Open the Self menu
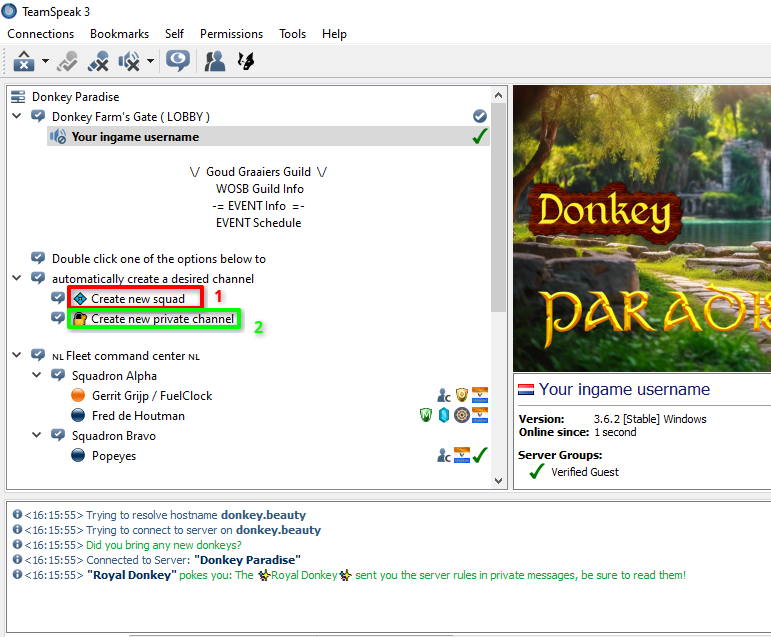This screenshot has width=771, height=637. pos(174,34)
